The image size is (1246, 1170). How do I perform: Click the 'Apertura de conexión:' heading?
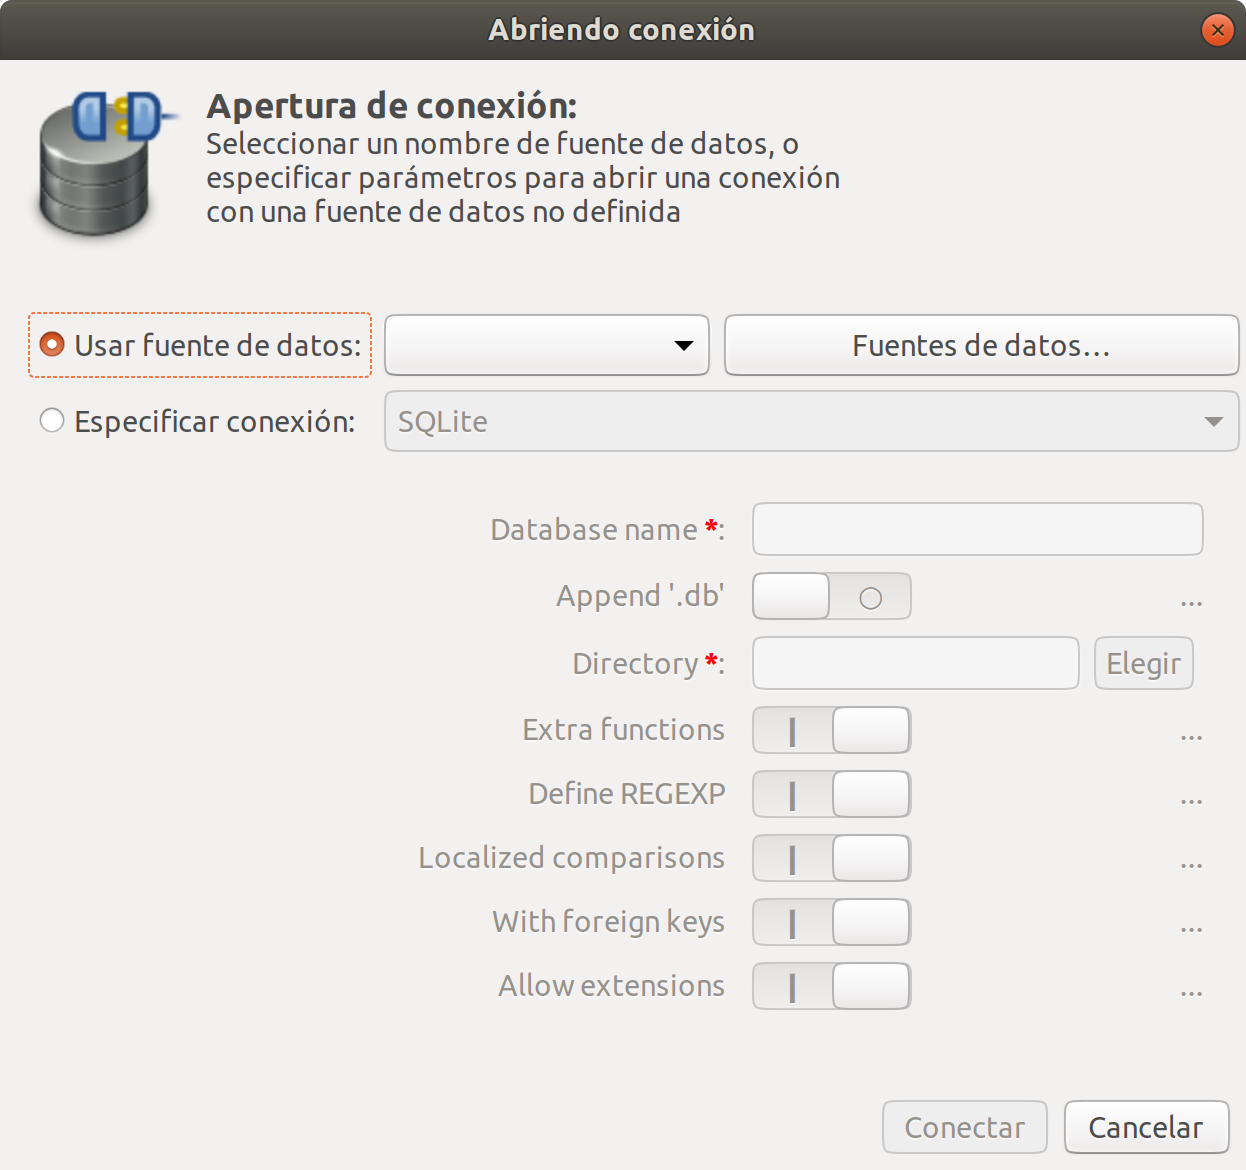pos(392,106)
